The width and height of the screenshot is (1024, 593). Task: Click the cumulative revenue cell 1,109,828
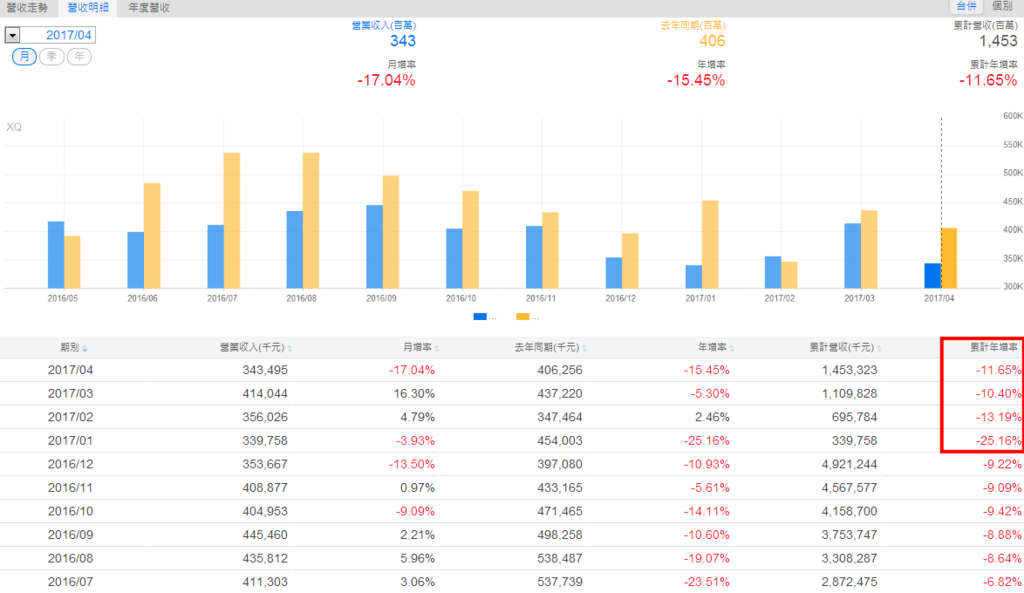click(850, 394)
